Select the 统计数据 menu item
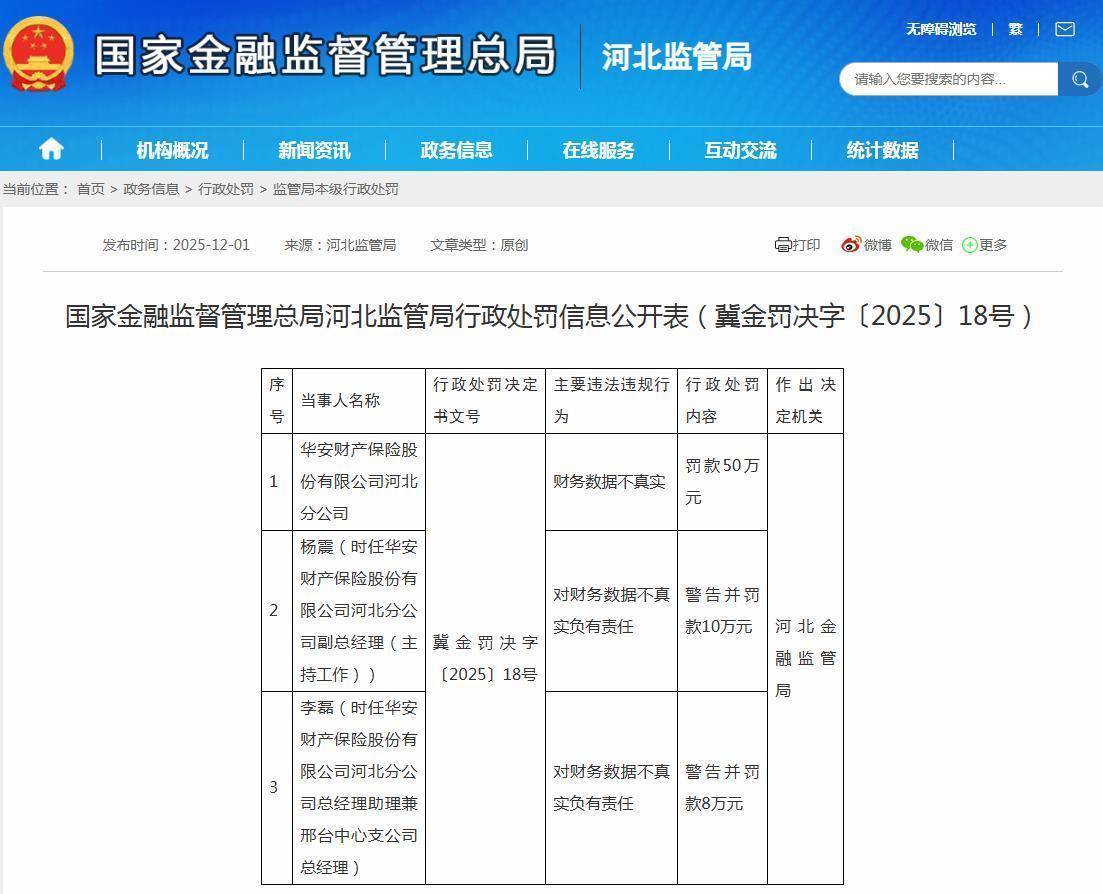This screenshot has height=894, width=1103. (882, 150)
